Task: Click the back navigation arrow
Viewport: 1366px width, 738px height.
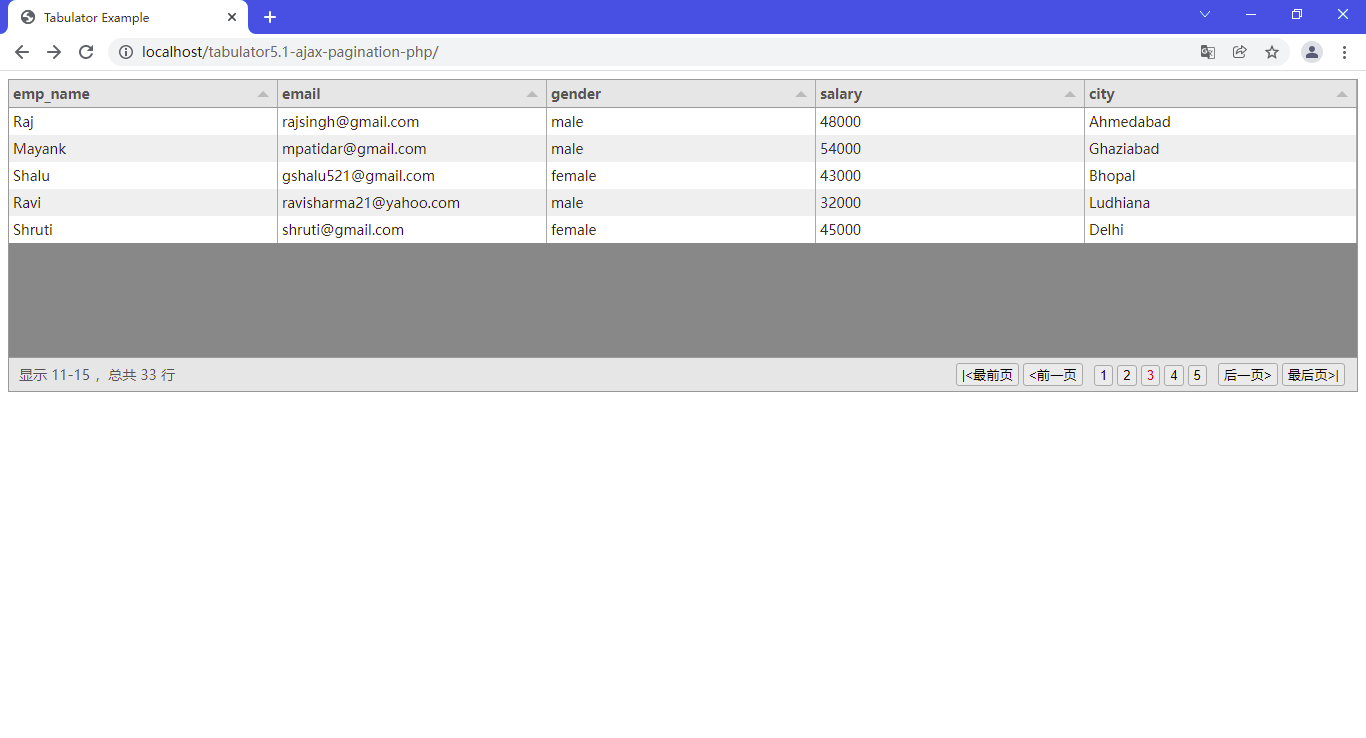Action: 21,52
